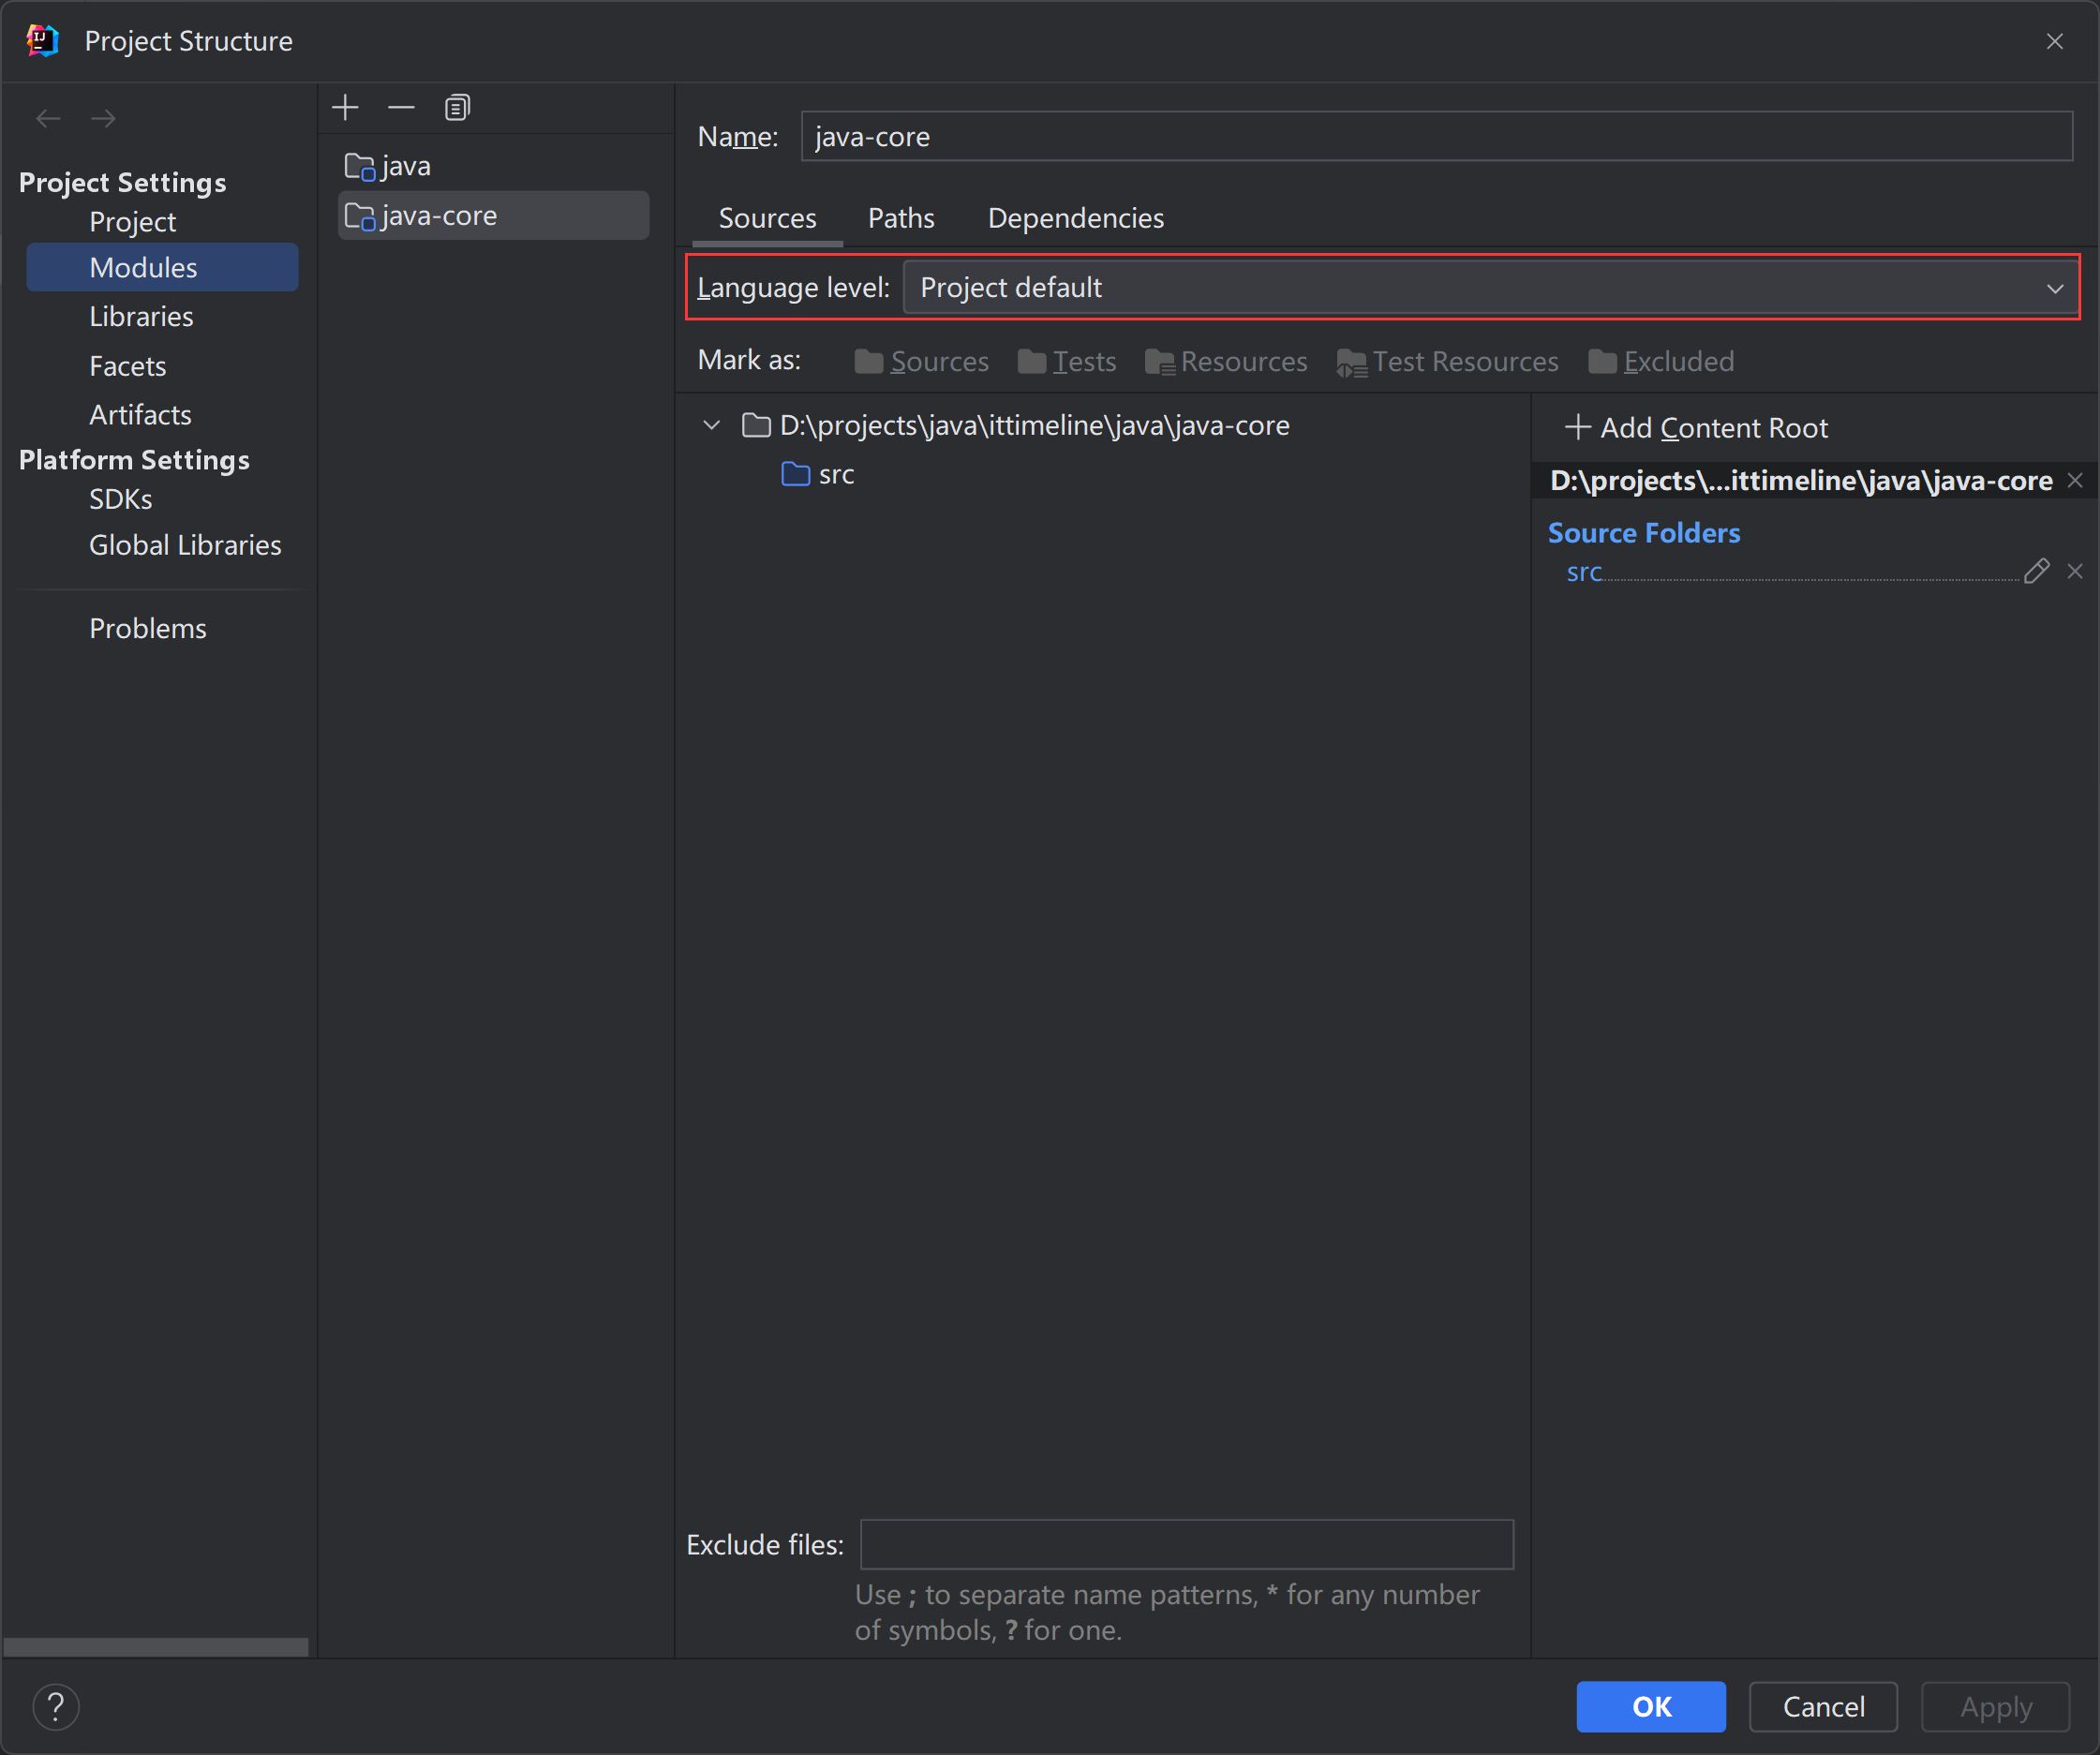Select the java-core module in the list
This screenshot has height=1755, width=2100.
(494, 215)
